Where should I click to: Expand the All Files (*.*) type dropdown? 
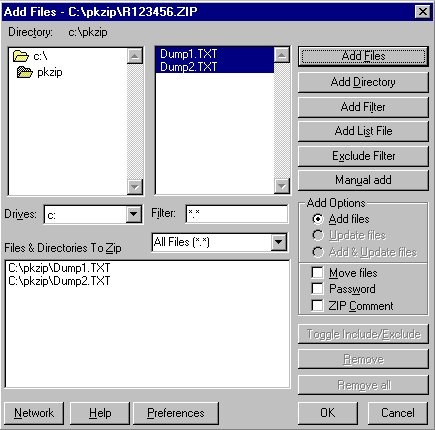tap(279, 242)
